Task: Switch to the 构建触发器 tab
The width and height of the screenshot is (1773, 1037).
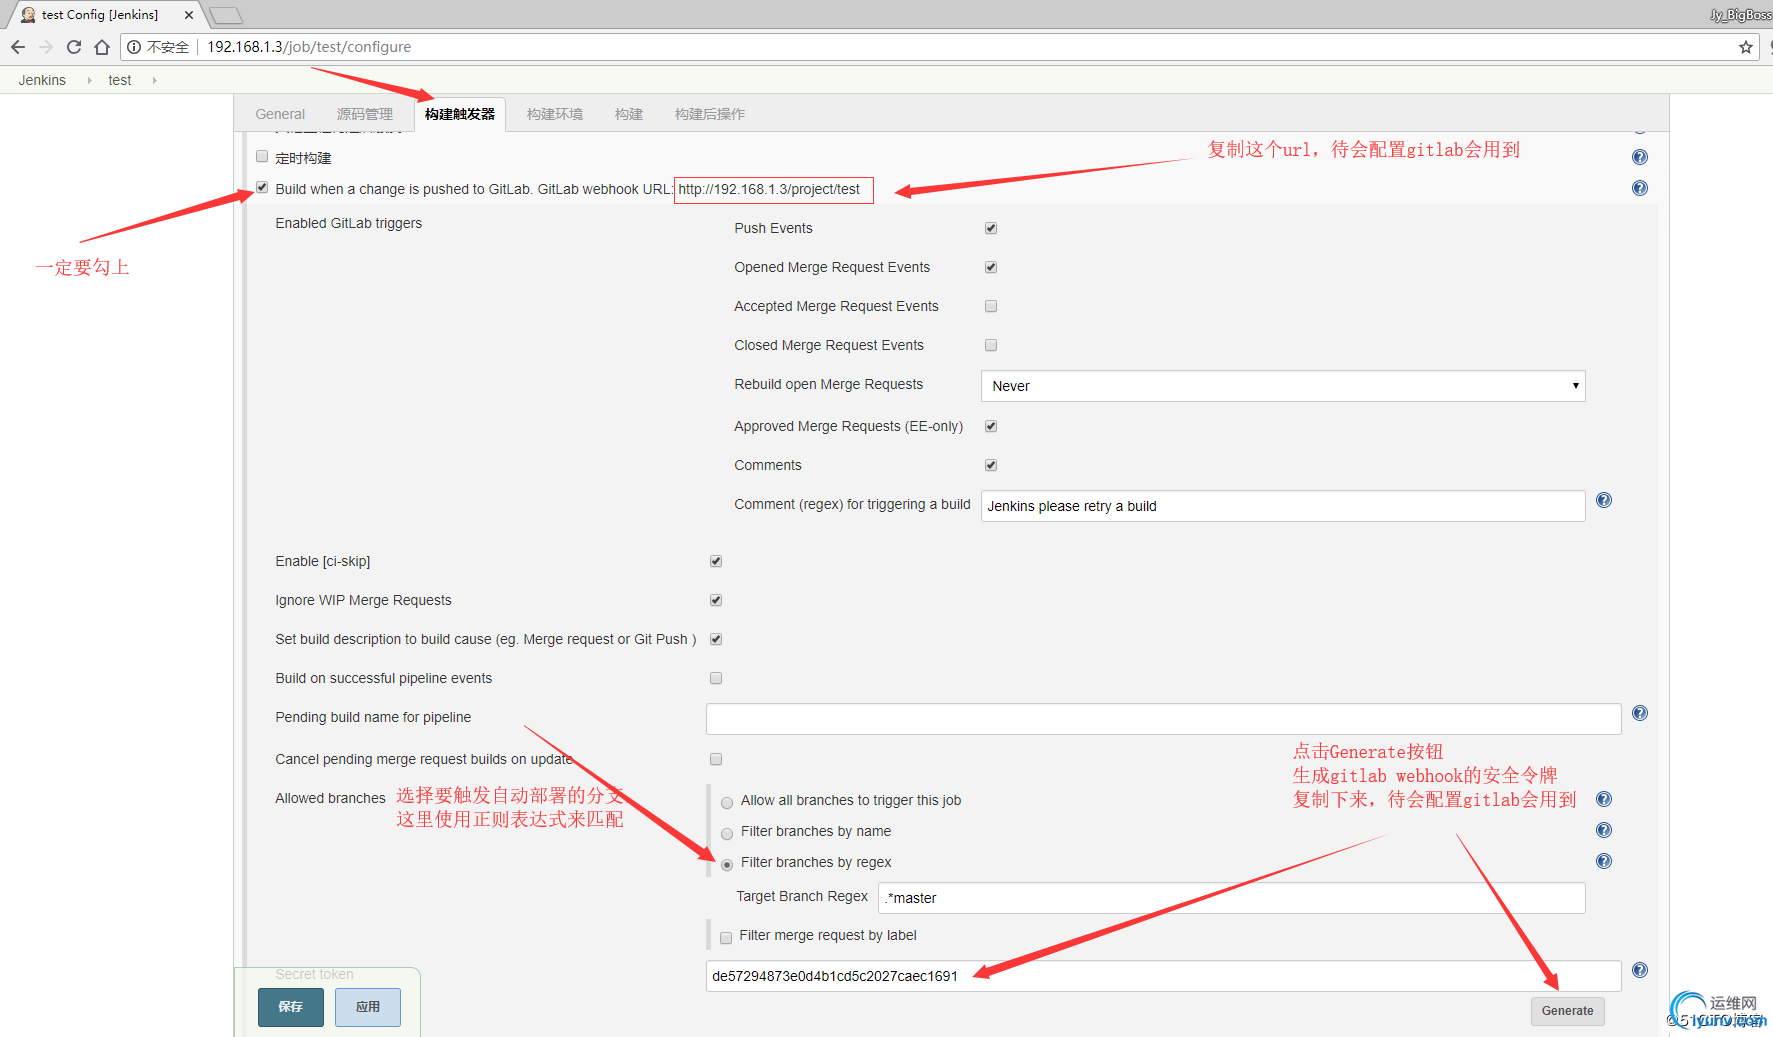Action: coord(460,114)
